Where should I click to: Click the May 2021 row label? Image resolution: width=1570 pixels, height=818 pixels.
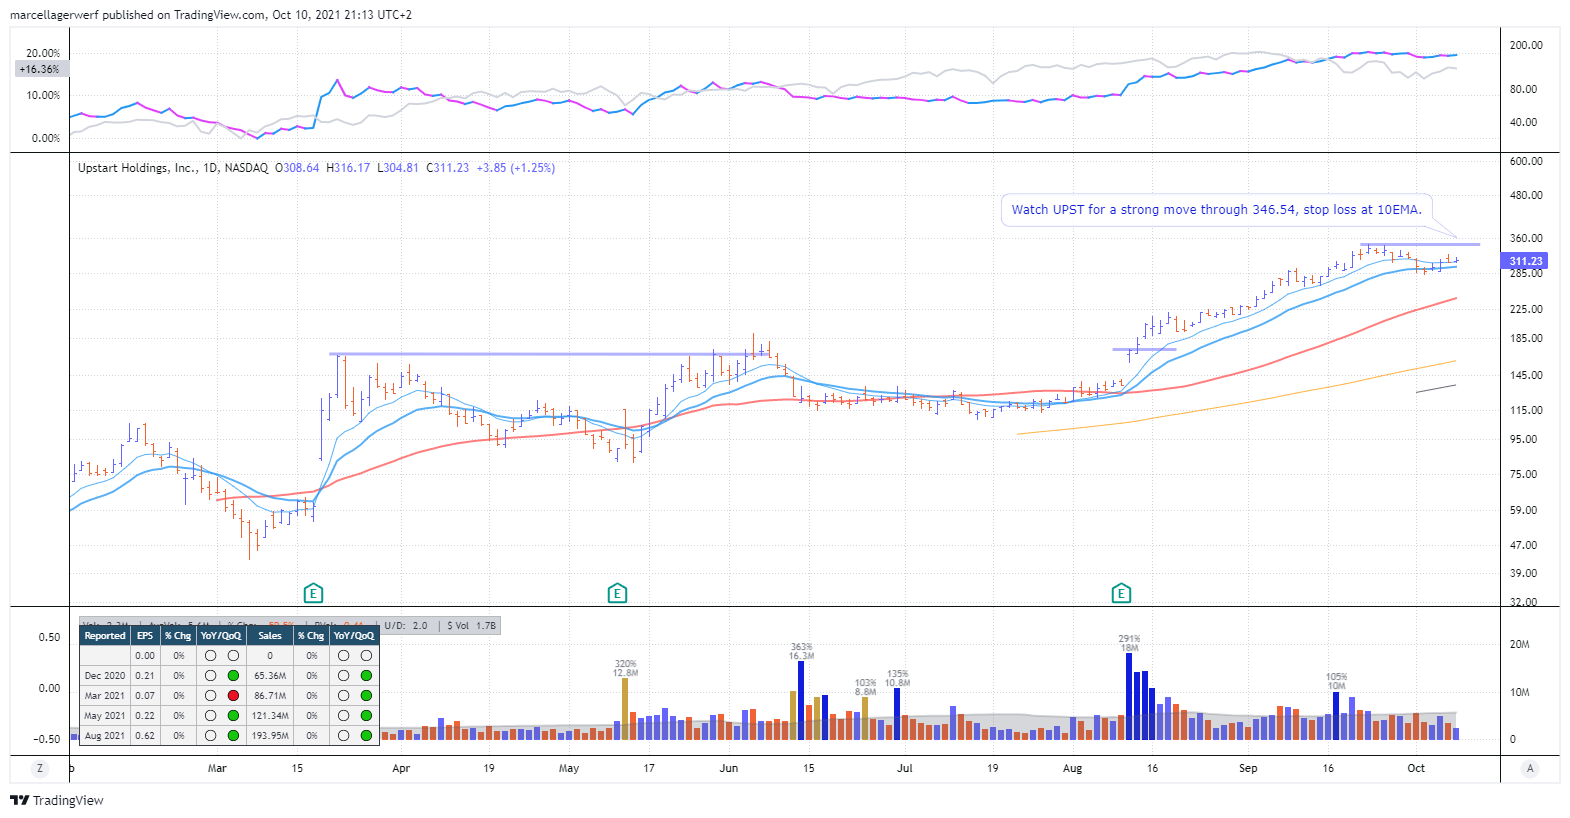click(105, 715)
